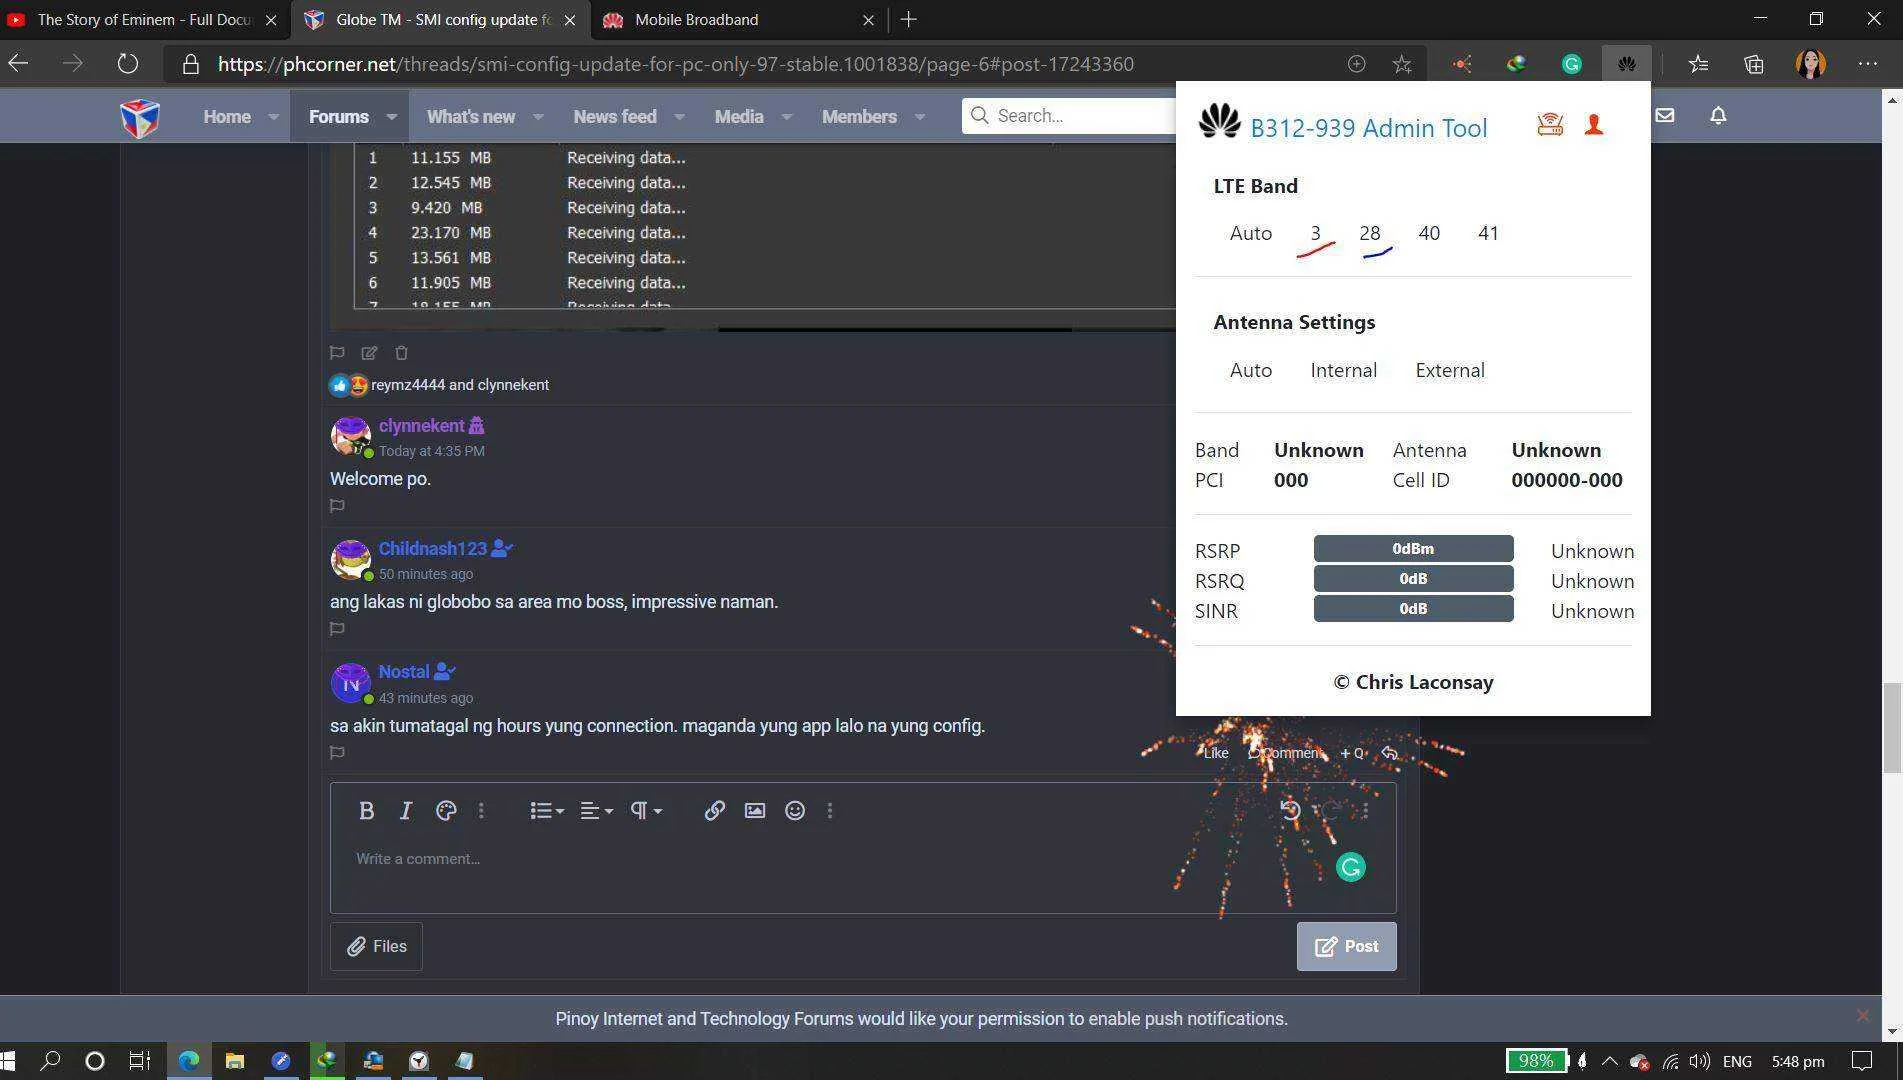Select LTE band 40
The height and width of the screenshot is (1080, 1903).
pyautogui.click(x=1429, y=233)
